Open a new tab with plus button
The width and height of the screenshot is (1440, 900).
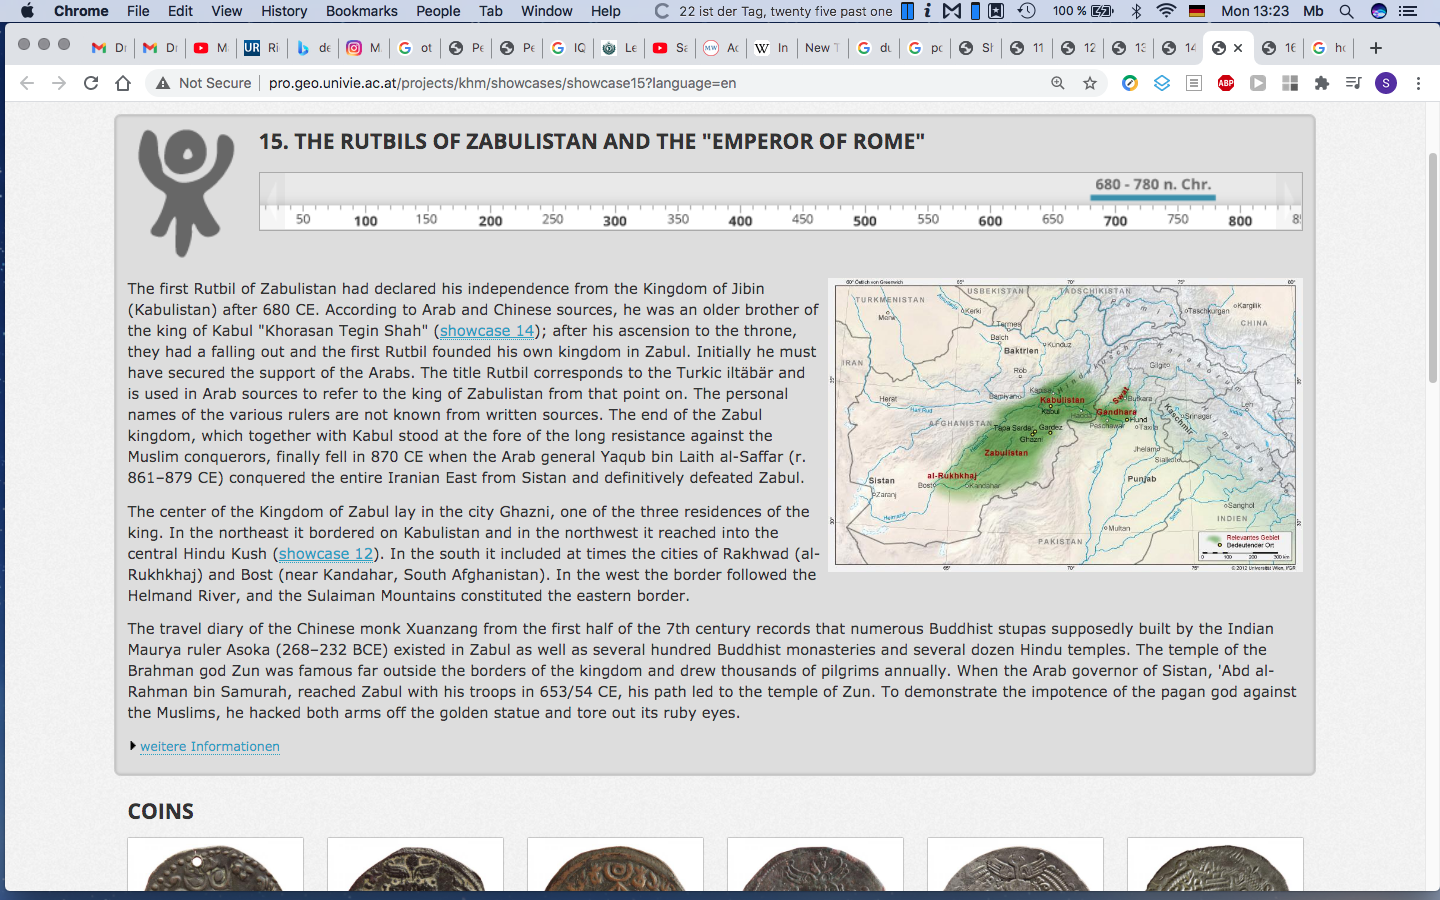click(1376, 47)
